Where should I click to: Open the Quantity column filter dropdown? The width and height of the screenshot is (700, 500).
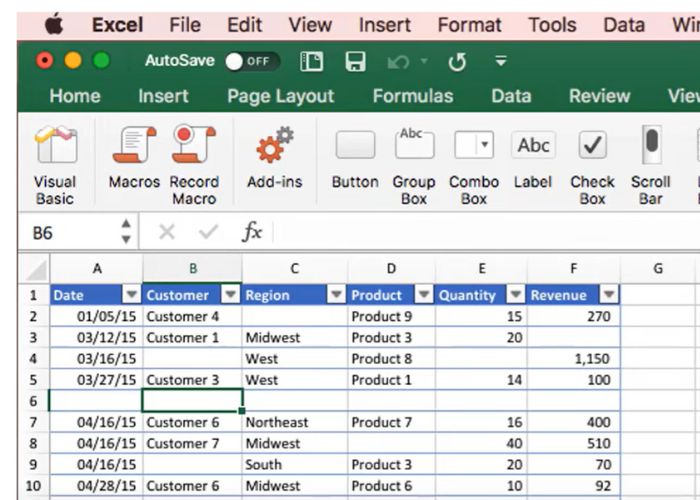click(516, 295)
